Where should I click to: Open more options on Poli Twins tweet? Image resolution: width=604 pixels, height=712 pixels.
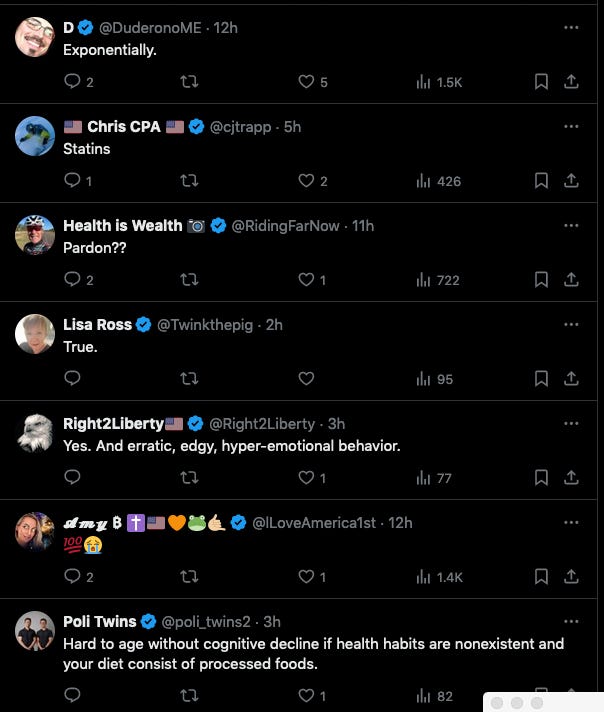tap(571, 621)
